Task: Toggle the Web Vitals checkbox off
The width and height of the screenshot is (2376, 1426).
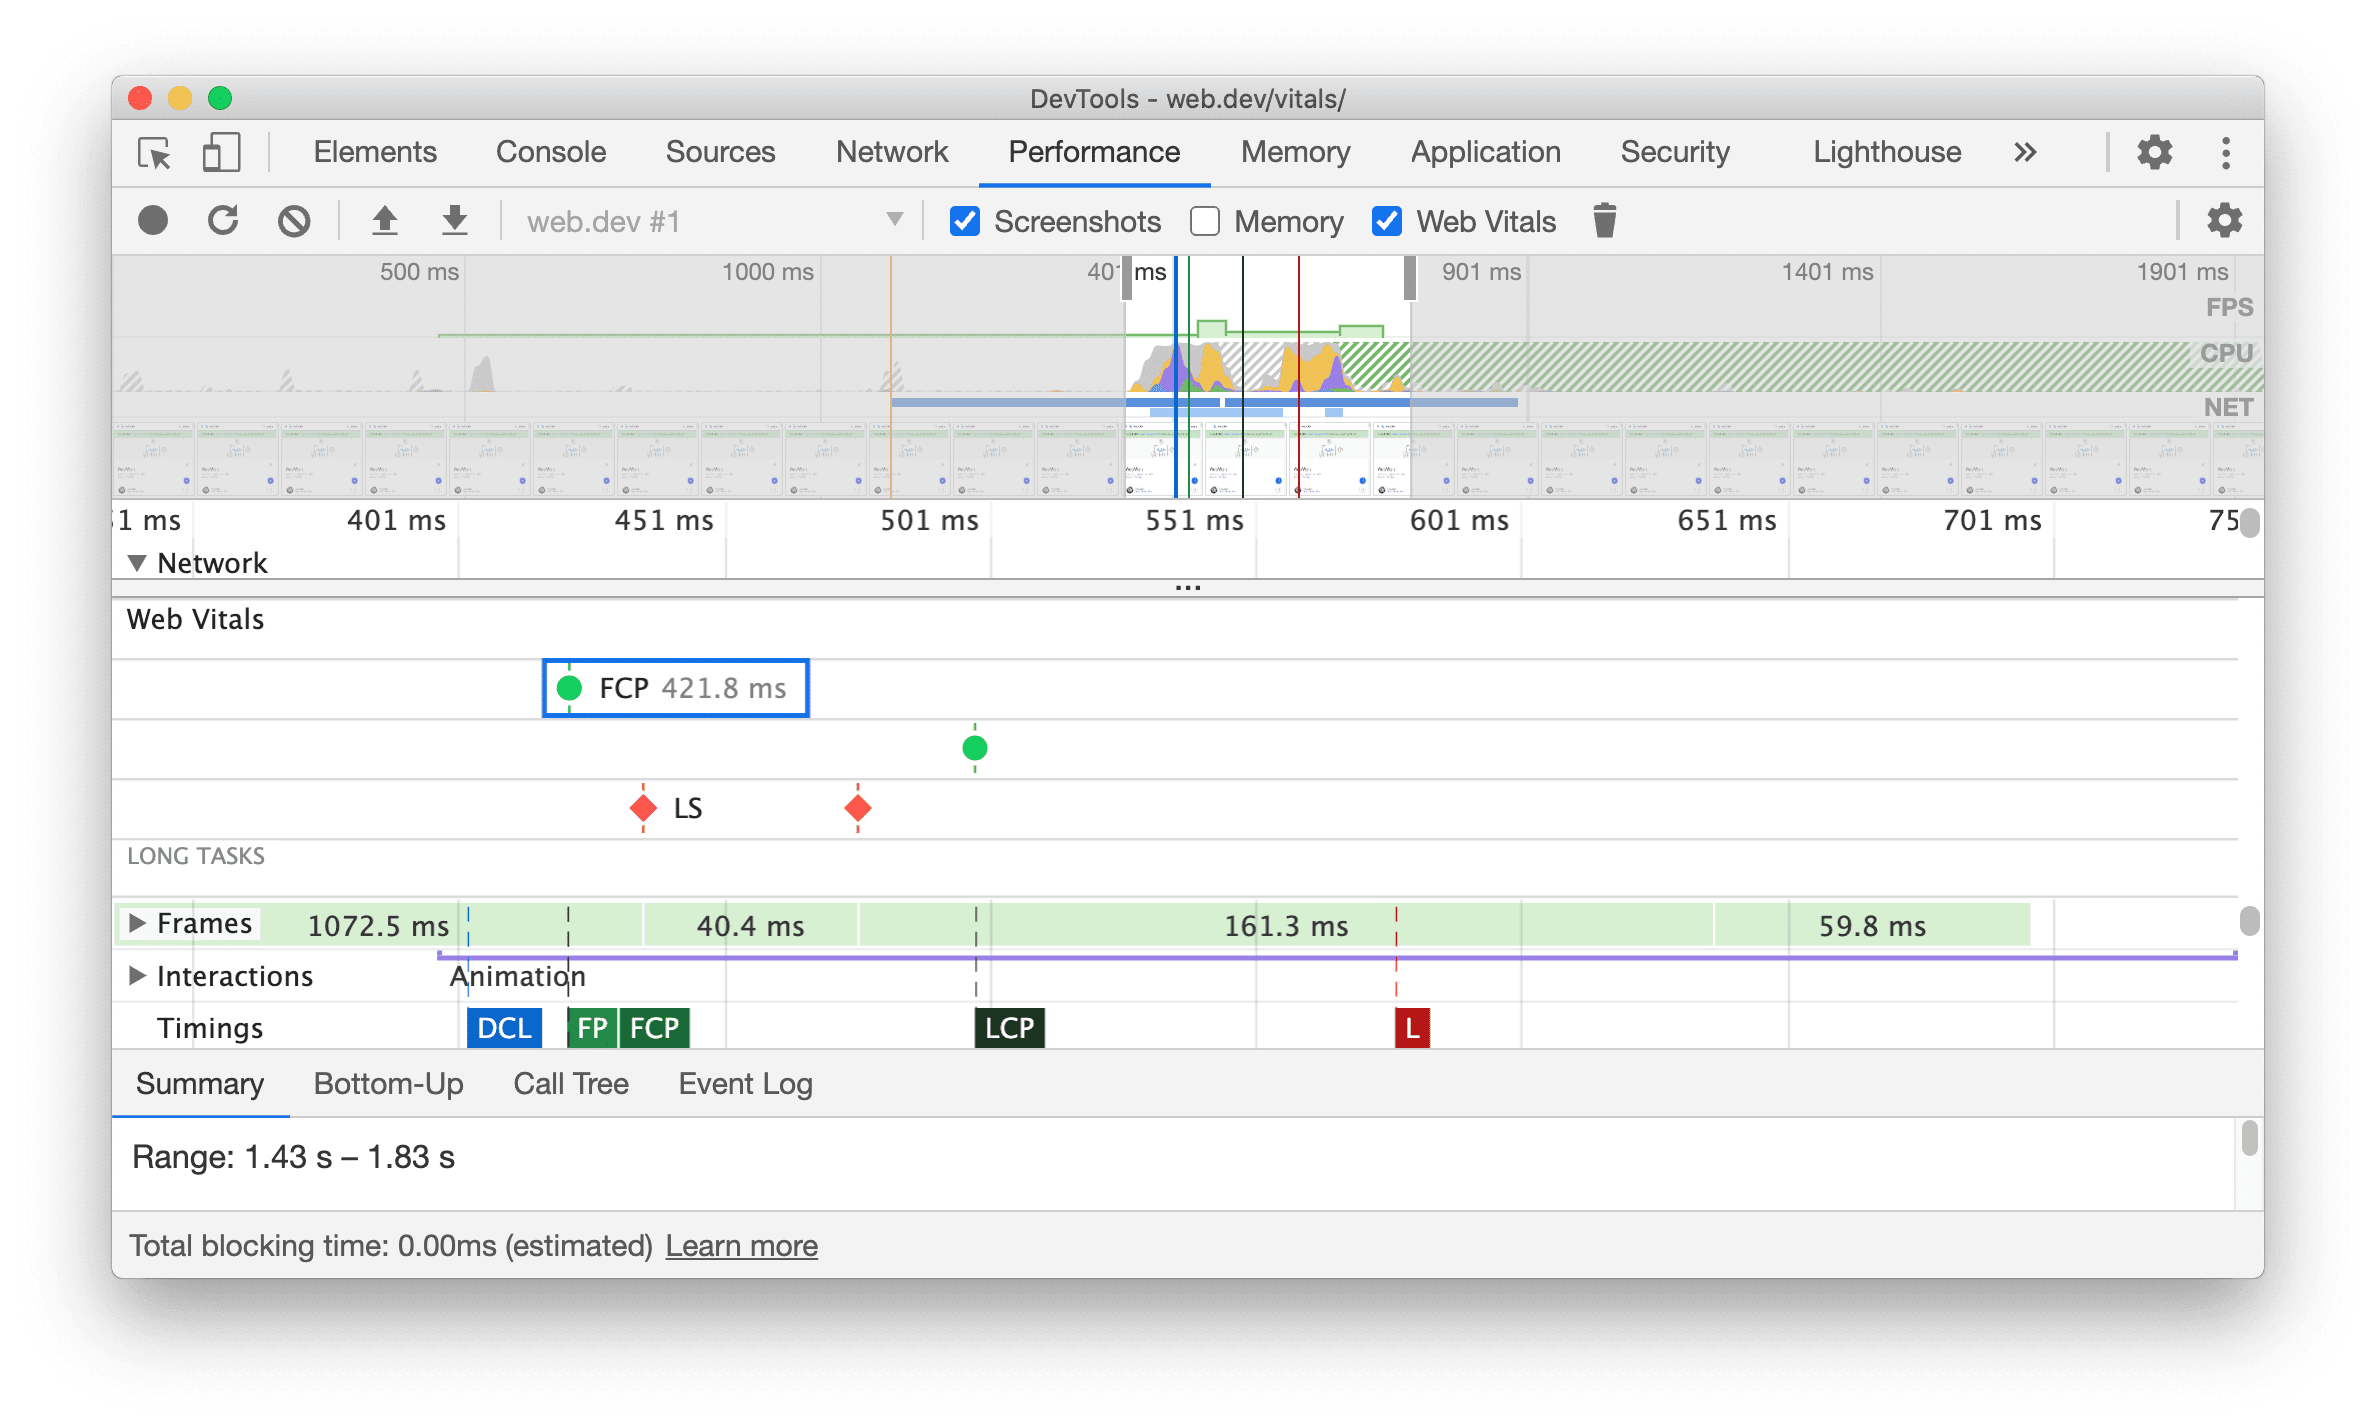Action: [1387, 221]
